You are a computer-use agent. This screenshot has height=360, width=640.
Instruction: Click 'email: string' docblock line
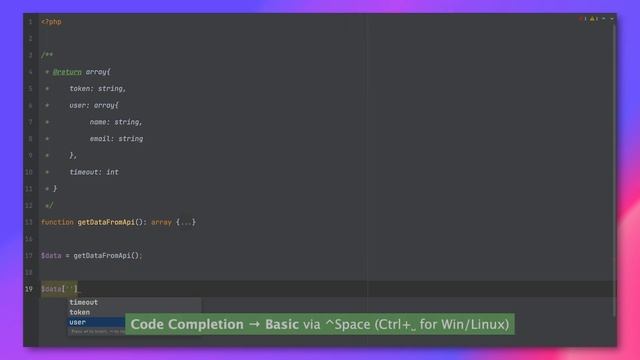pyautogui.click(x=116, y=139)
